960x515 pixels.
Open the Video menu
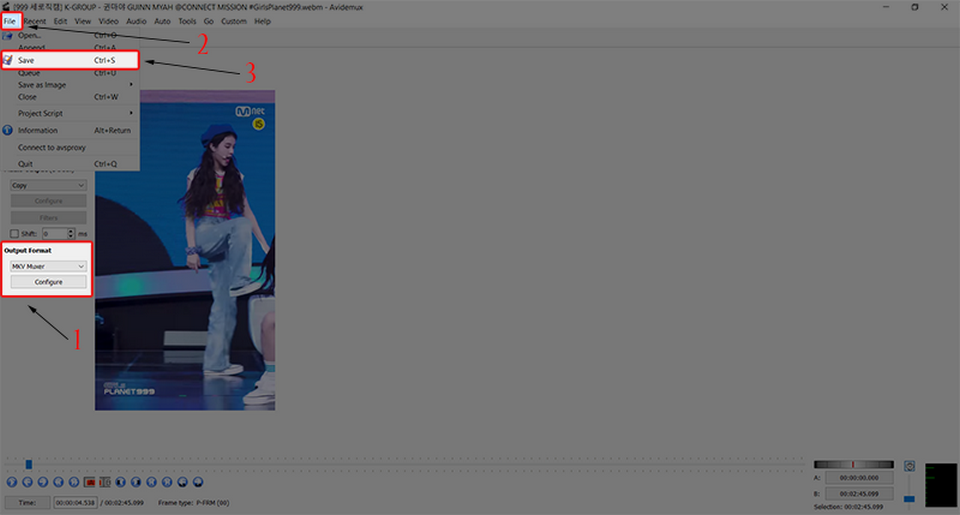coord(108,21)
